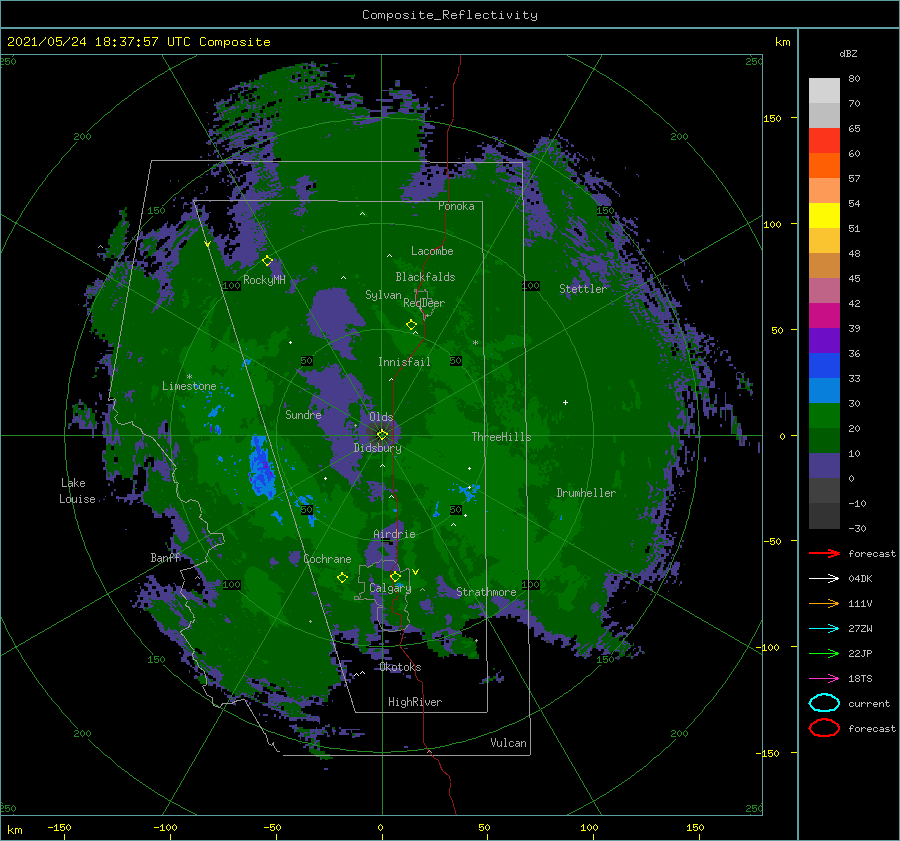Click the Vulcan city label
Image resolution: width=900 pixels, height=841 pixels.
pyautogui.click(x=509, y=743)
